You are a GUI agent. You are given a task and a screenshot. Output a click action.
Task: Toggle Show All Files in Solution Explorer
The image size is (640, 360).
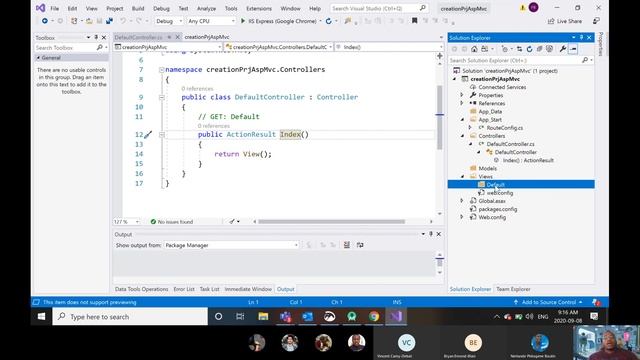click(x=549, y=49)
